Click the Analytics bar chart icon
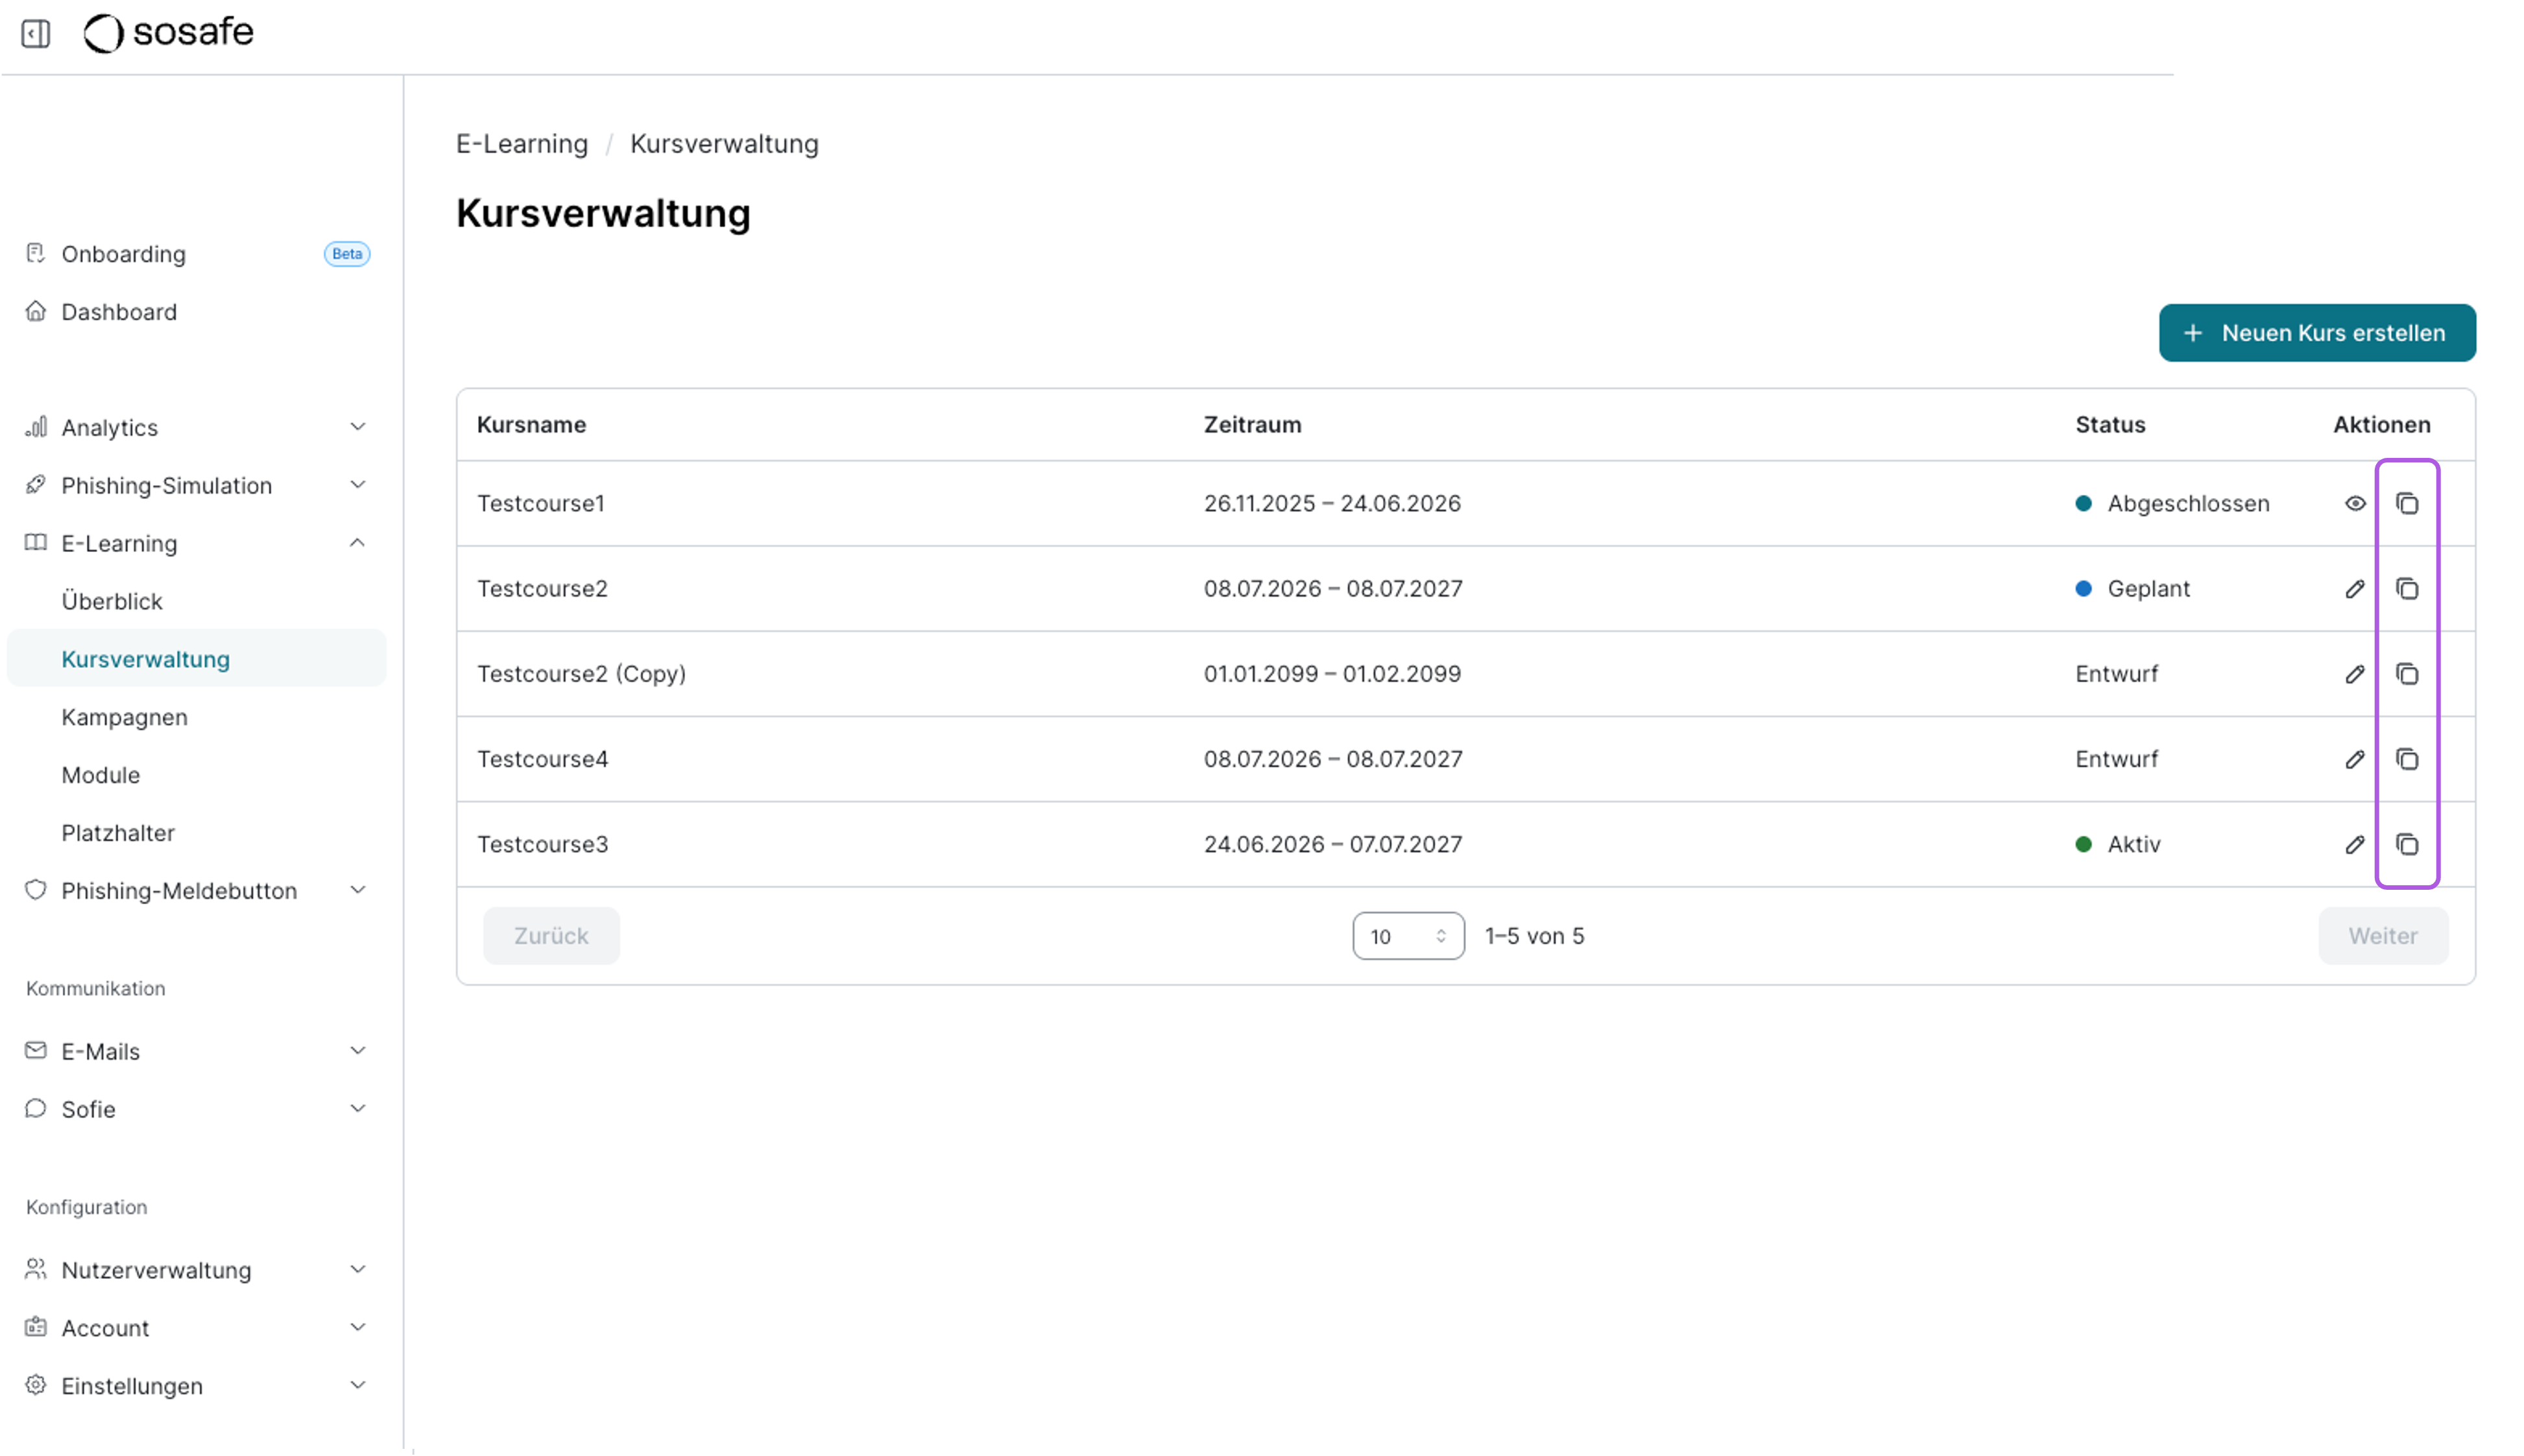The height and width of the screenshot is (1456, 2524). pyautogui.click(x=36, y=427)
